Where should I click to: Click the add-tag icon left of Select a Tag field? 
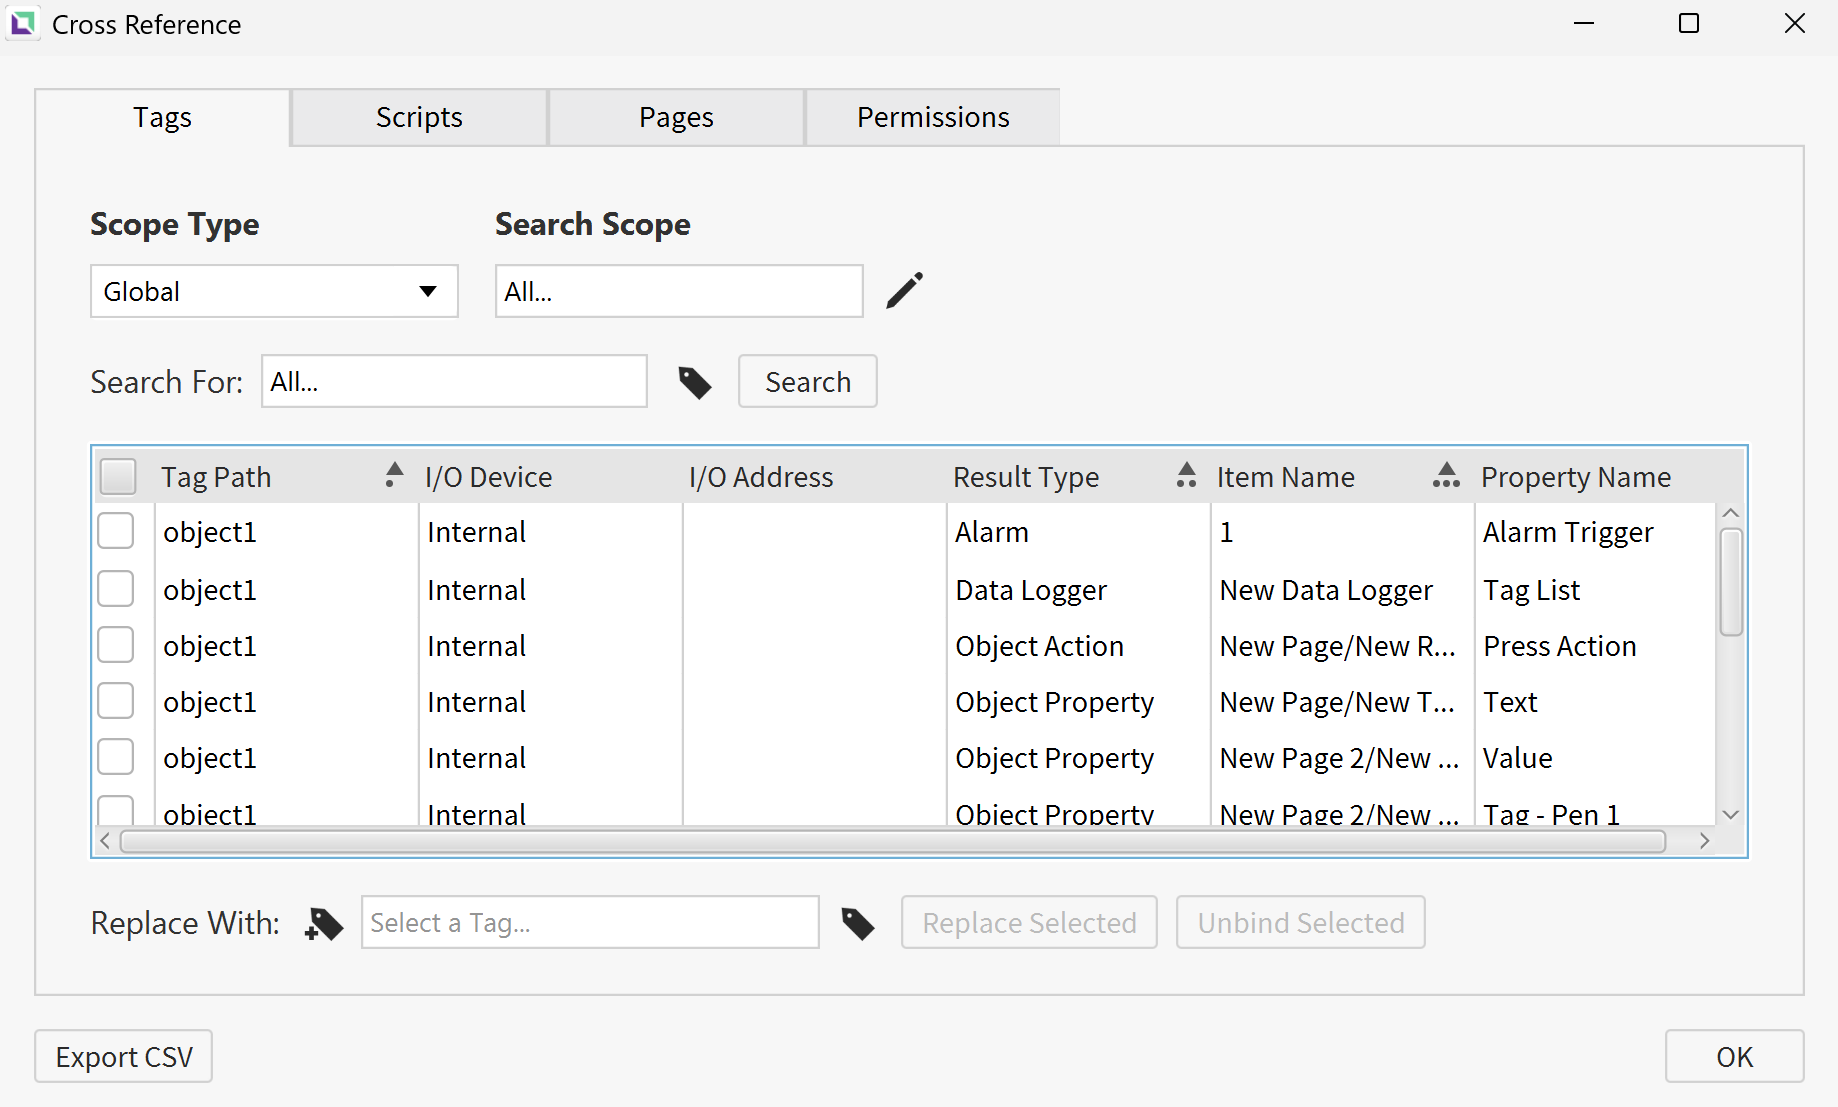(324, 923)
